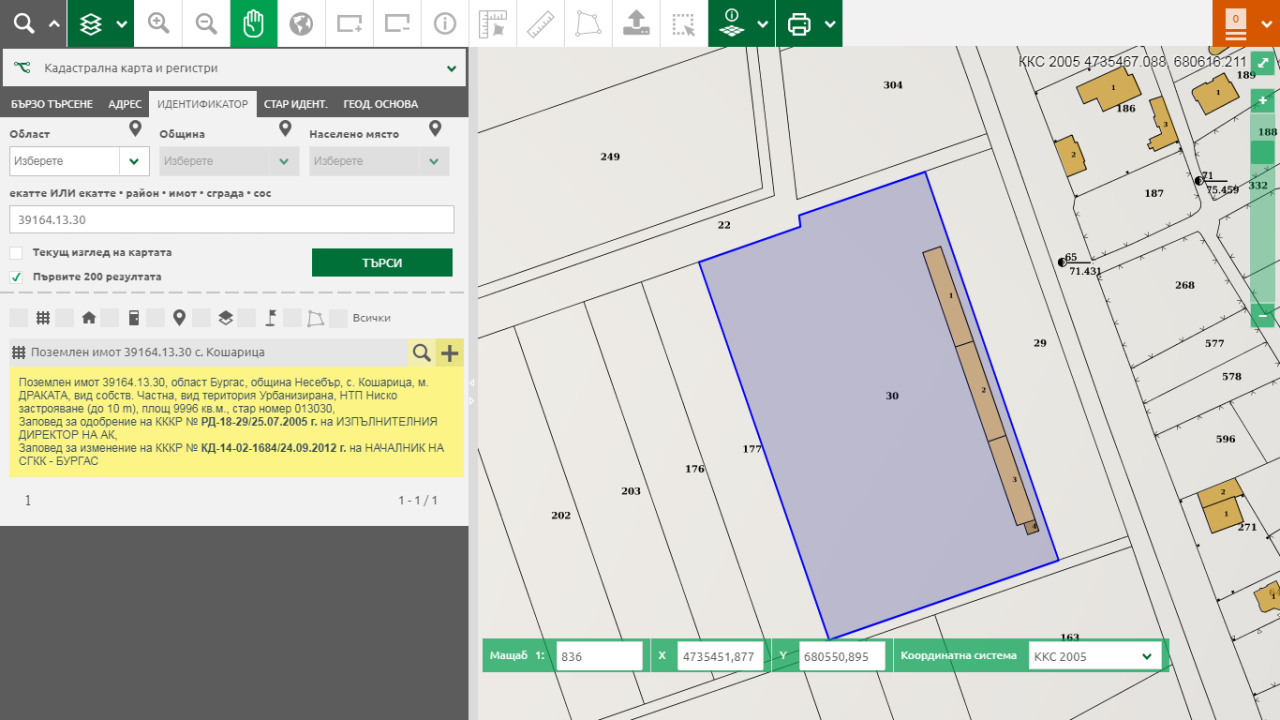
Task: Click the 'ТЪРСИ' search button
Action: click(382, 263)
